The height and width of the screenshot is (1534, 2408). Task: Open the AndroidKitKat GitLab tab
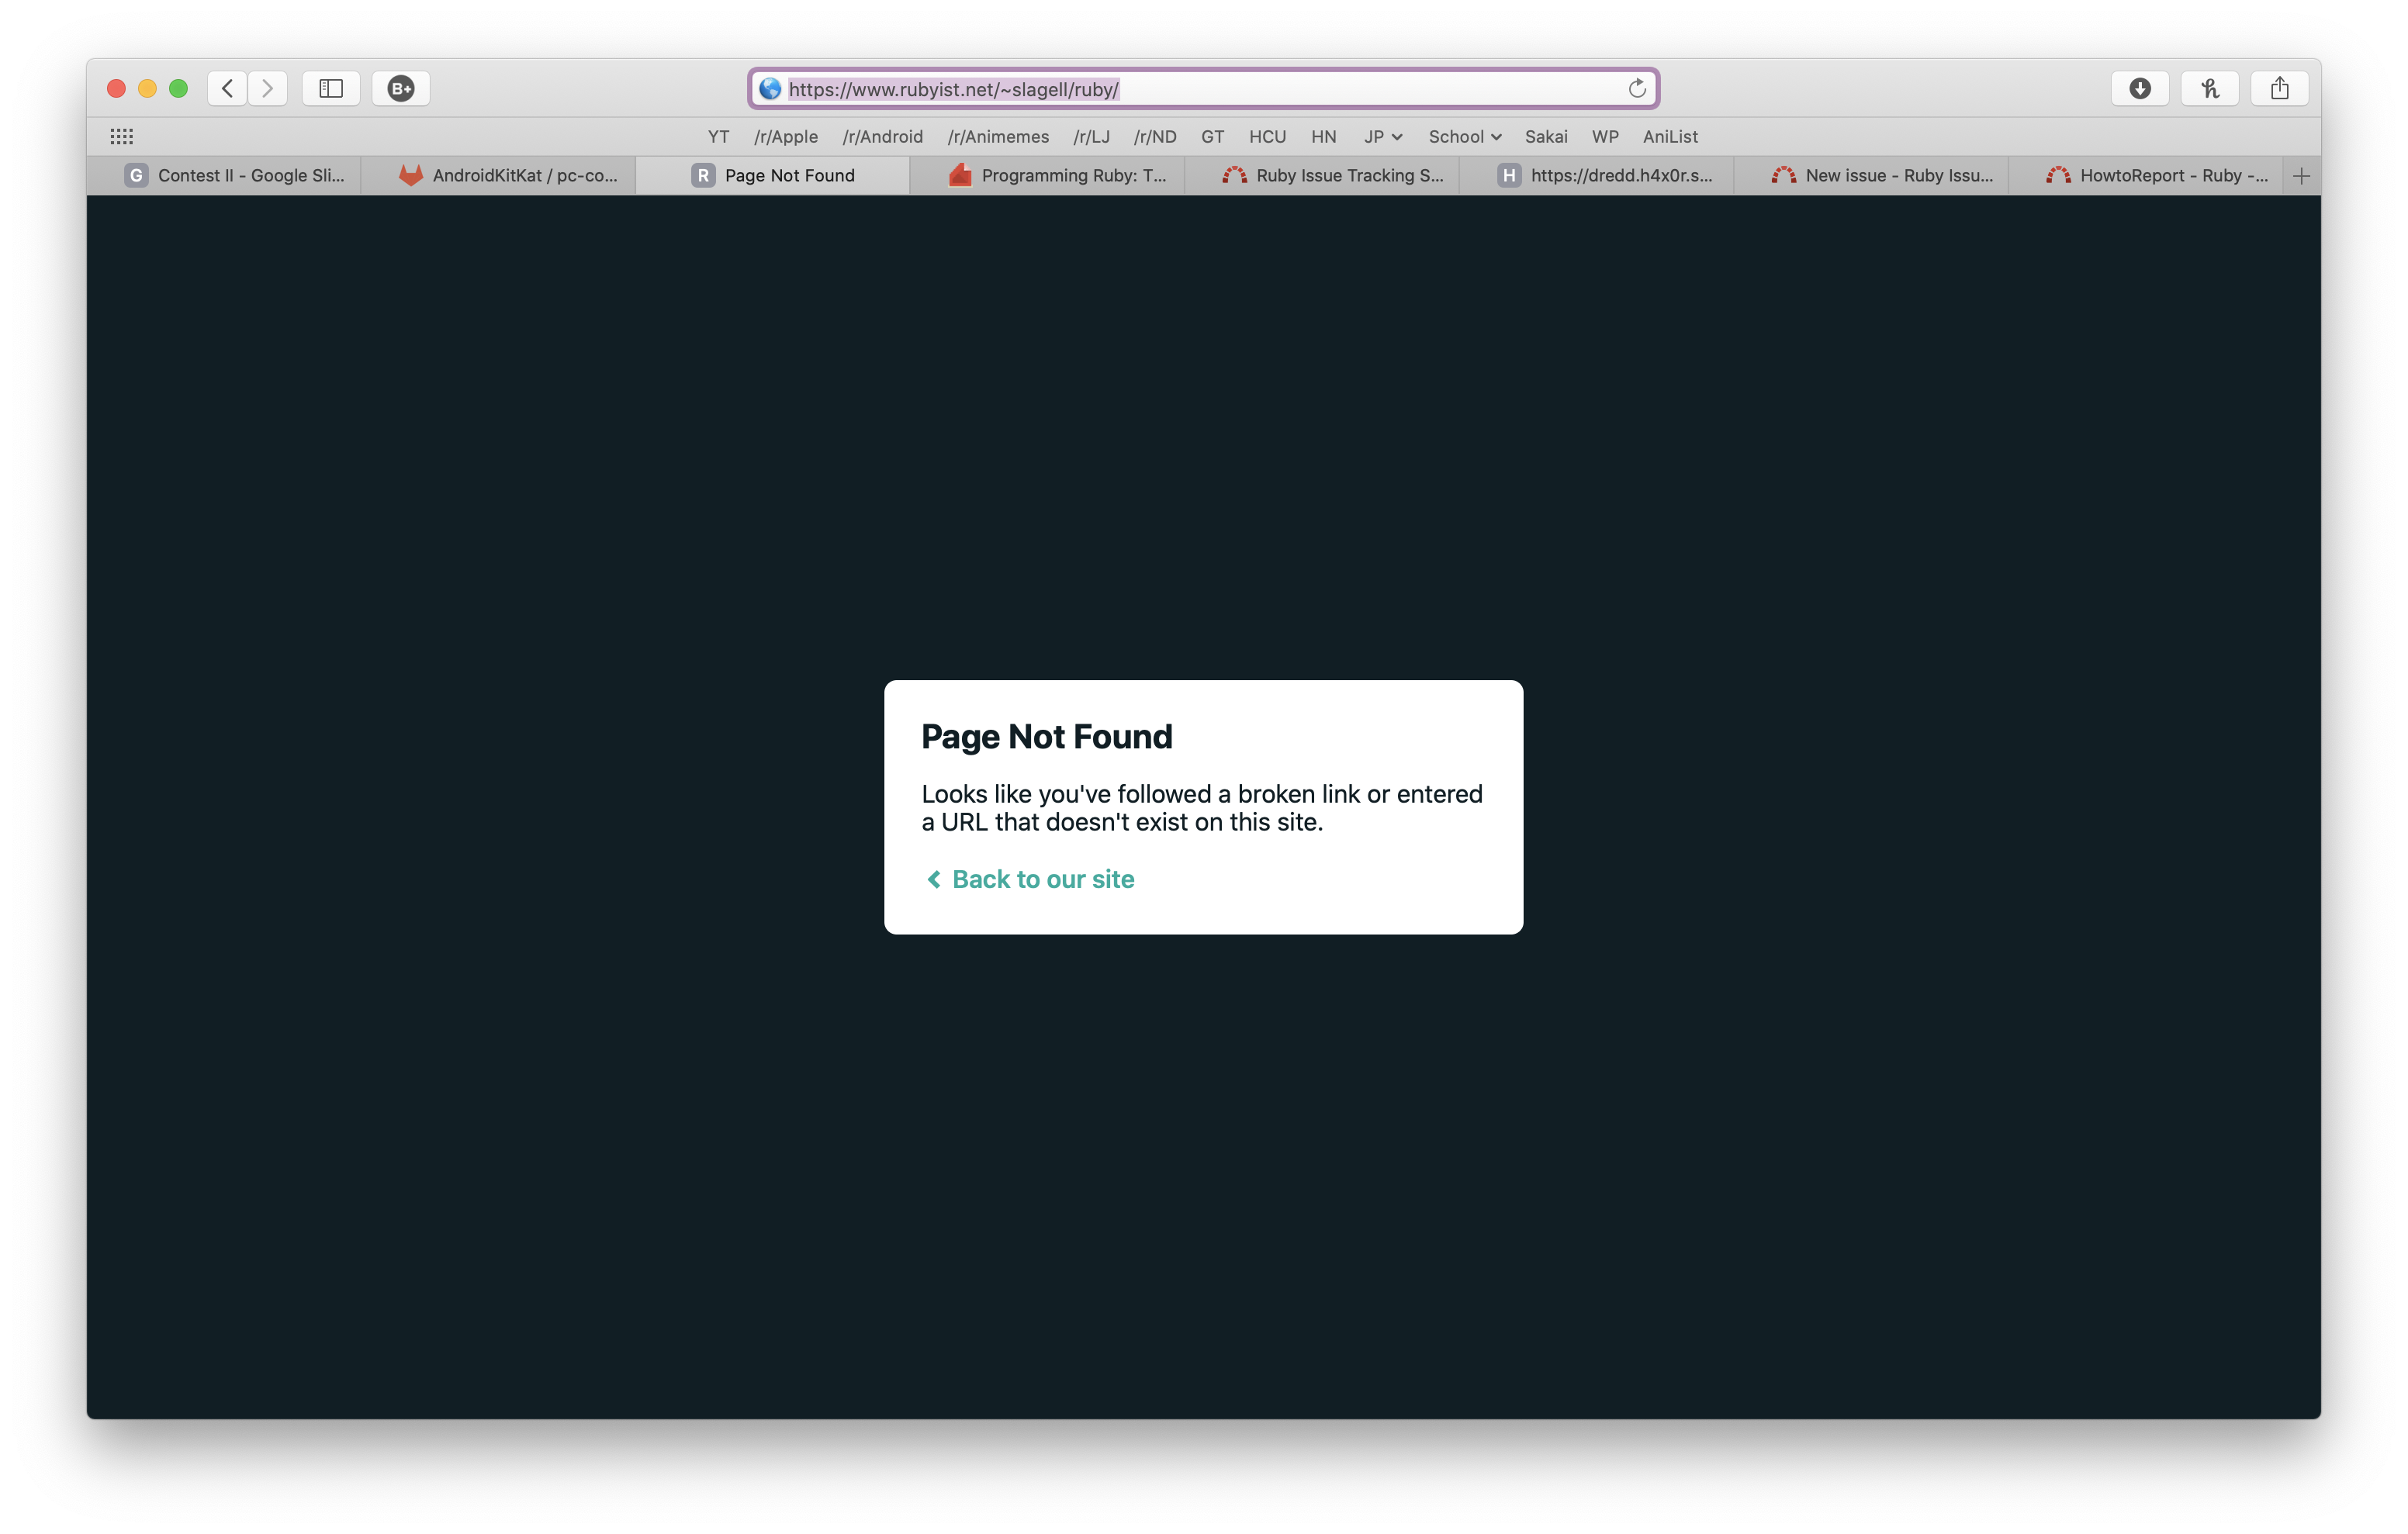click(x=509, y=176)
